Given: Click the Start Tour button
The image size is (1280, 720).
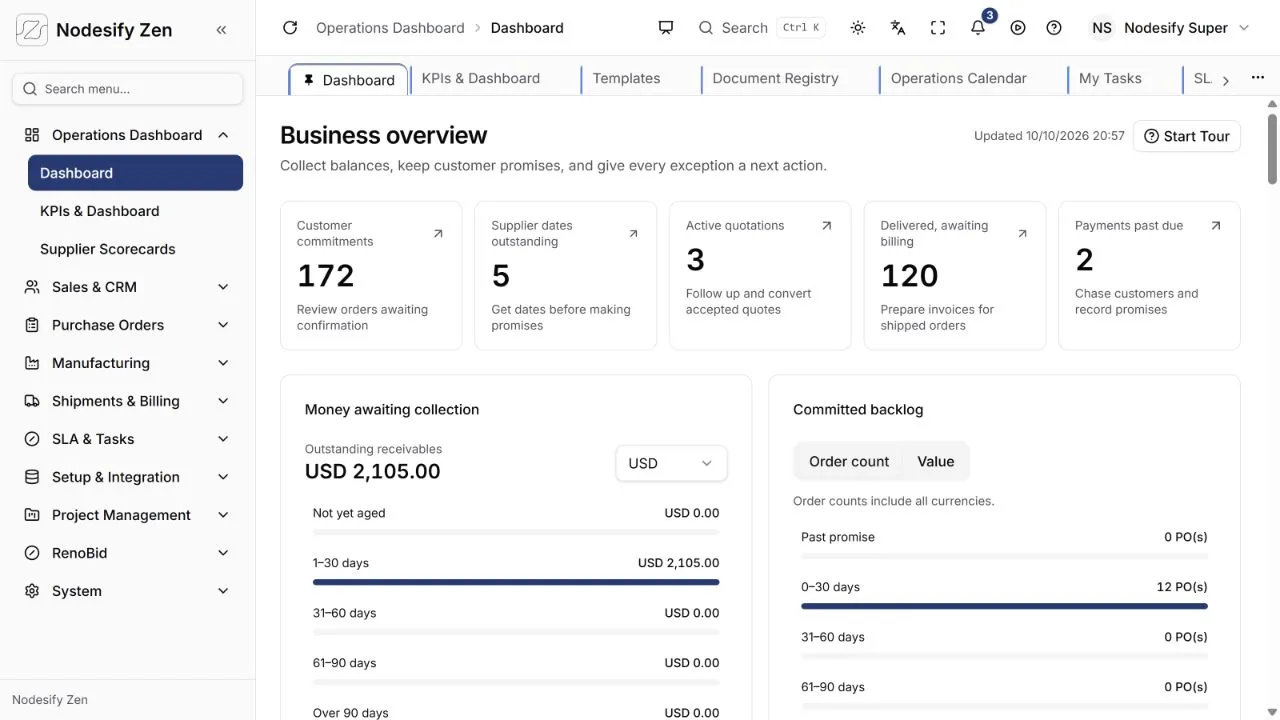Looking at the screenshot, I should (x=1187, y=136).
